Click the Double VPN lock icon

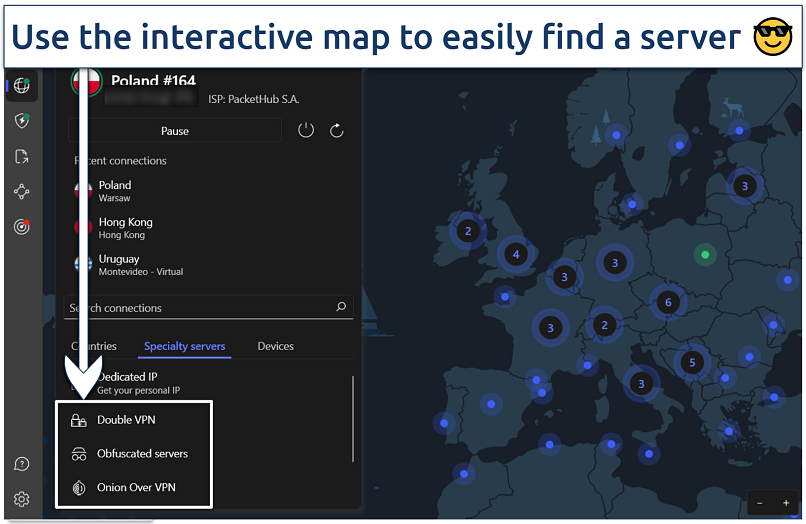tap(79, 421)
